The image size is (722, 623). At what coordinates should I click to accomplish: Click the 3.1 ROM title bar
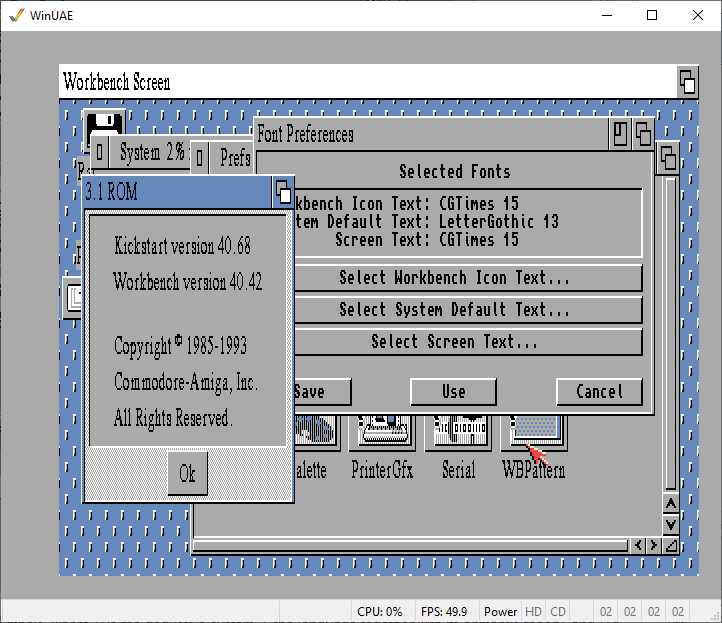pos(178,192)
